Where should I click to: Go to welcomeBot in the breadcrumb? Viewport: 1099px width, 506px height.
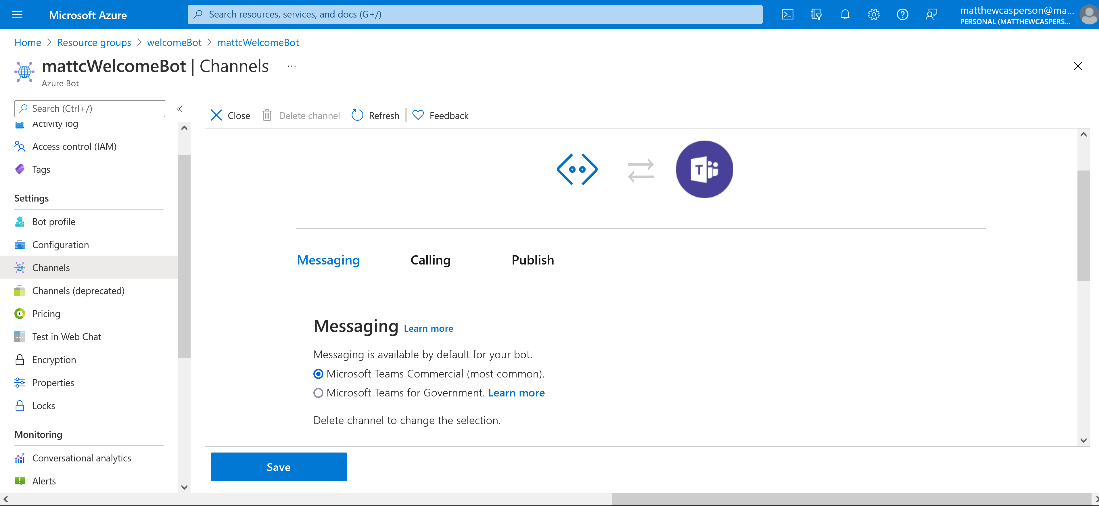(175, 43)
